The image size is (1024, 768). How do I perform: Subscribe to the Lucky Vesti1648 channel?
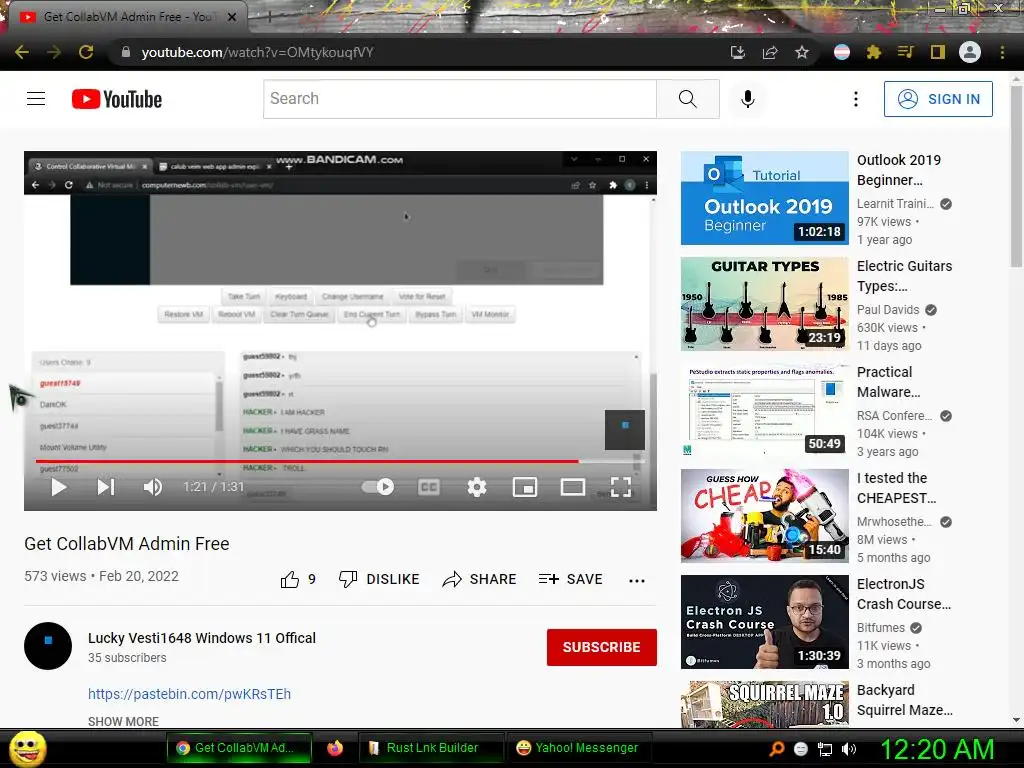point(601,647)
